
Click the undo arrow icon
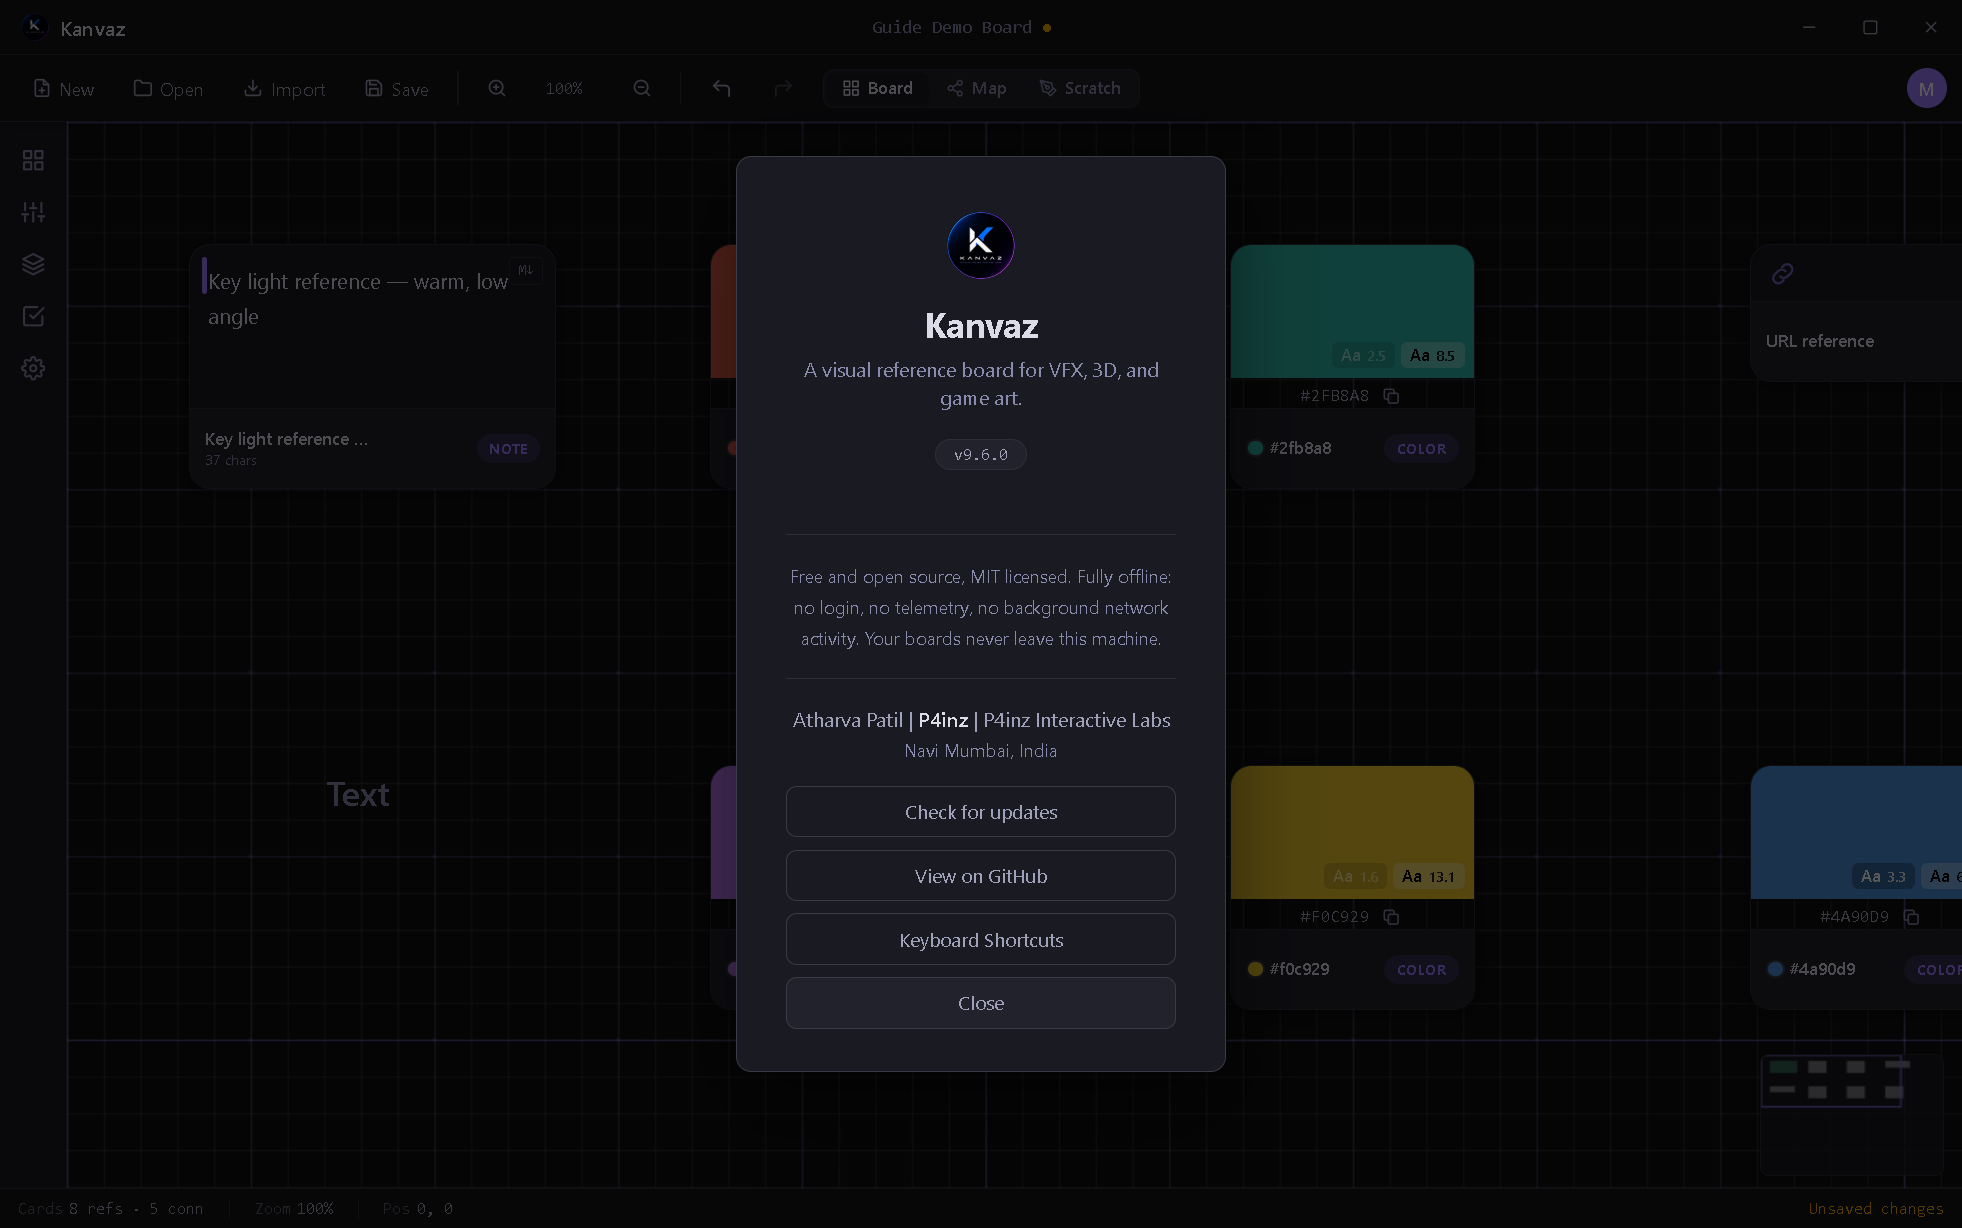(x=721, y=89)
